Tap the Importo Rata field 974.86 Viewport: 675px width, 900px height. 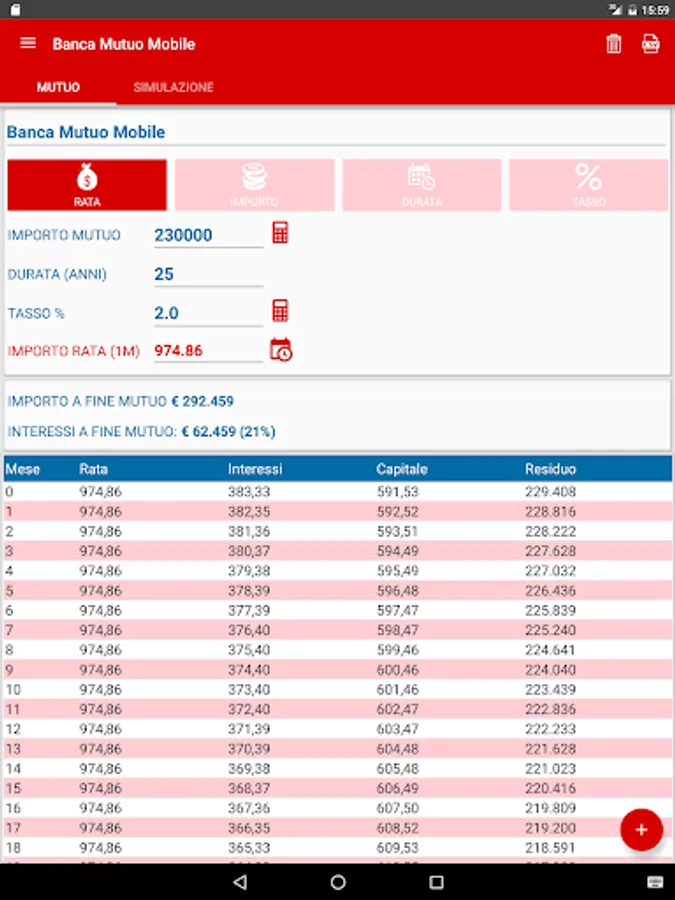208,351
